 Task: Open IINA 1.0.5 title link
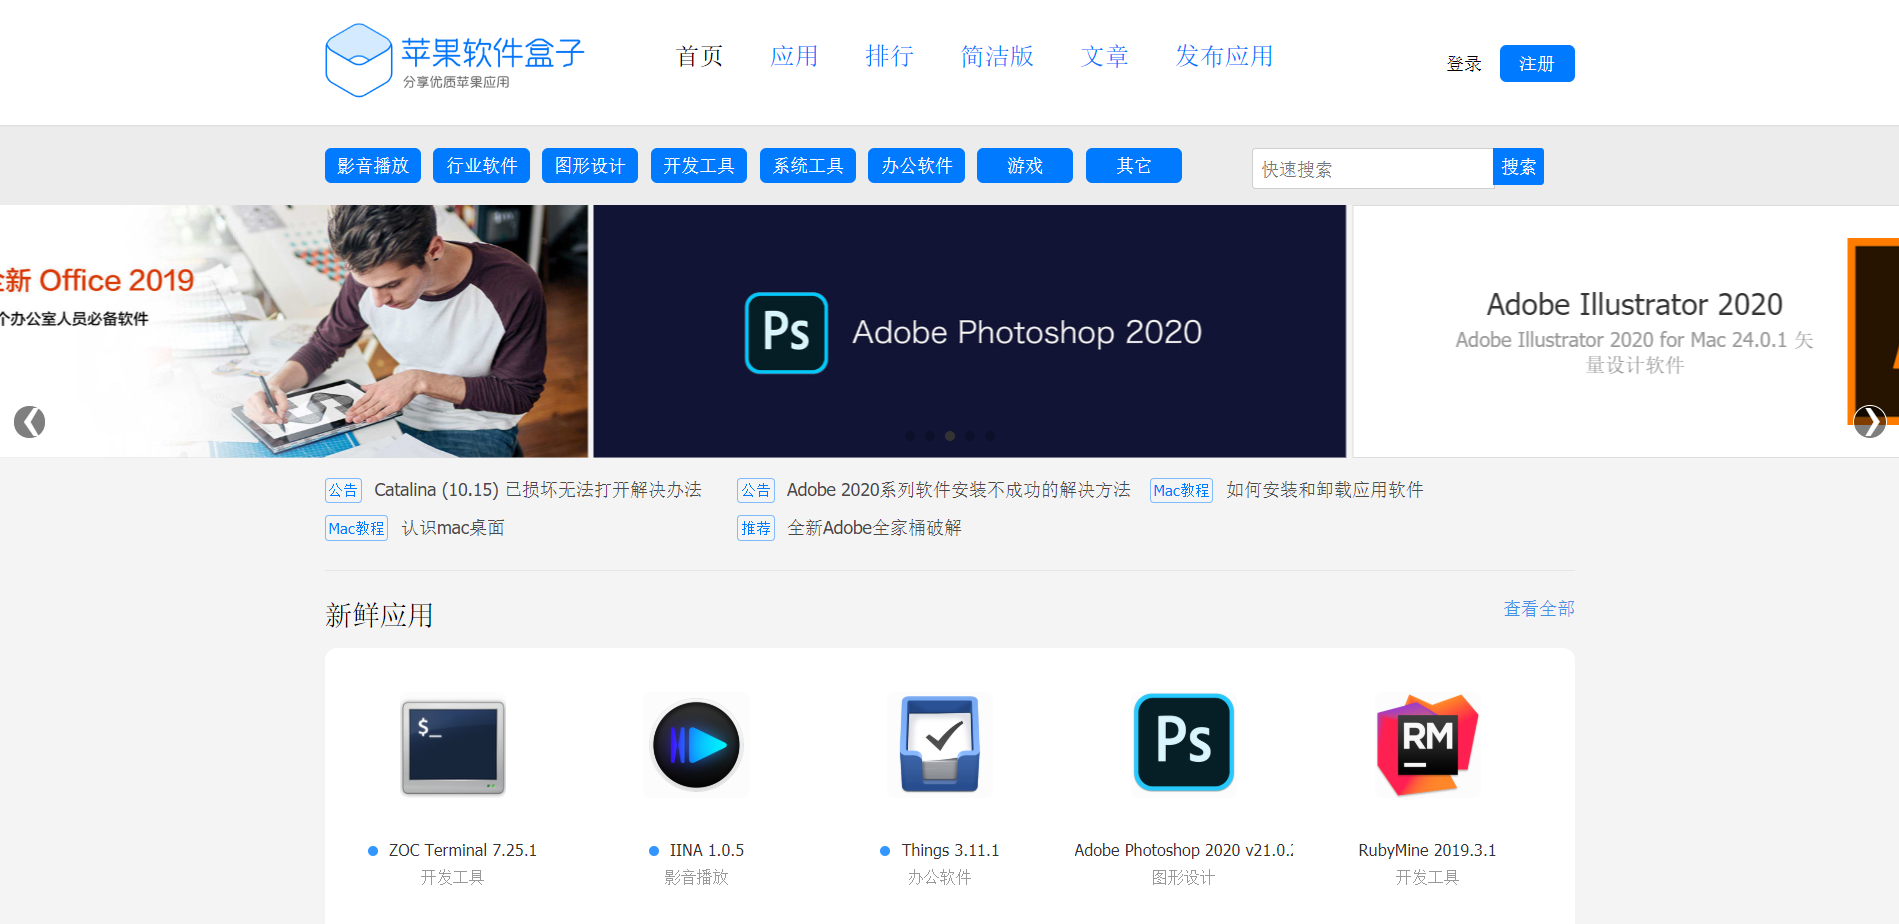tap(707, 850)
